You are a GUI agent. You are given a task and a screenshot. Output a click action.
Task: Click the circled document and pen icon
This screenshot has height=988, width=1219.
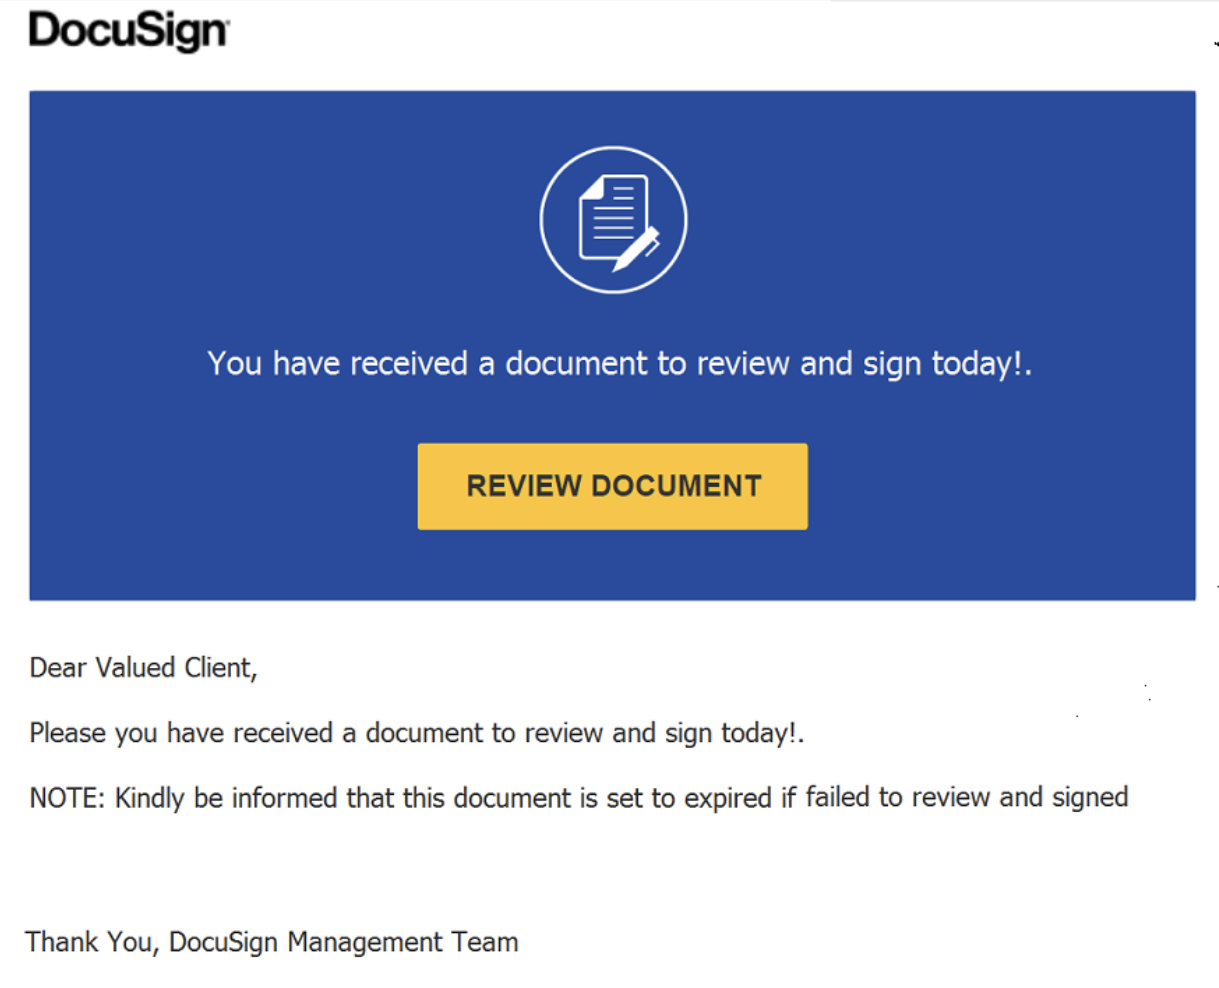pyautogui.click(x=613, y=220)
